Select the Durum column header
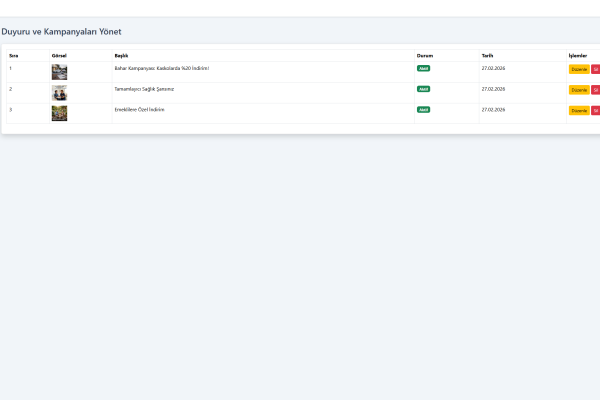600x400 pixels. 425,55
